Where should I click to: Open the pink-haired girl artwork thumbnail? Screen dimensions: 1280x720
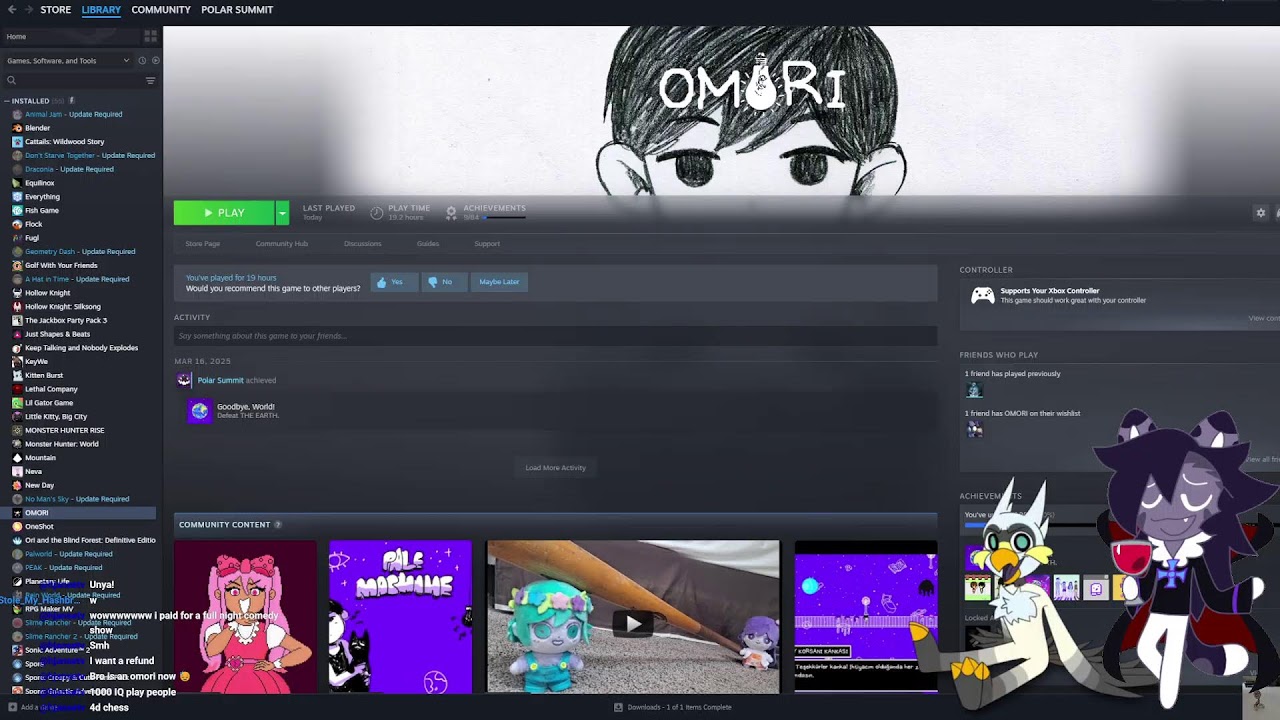click(x=245, y=616)
